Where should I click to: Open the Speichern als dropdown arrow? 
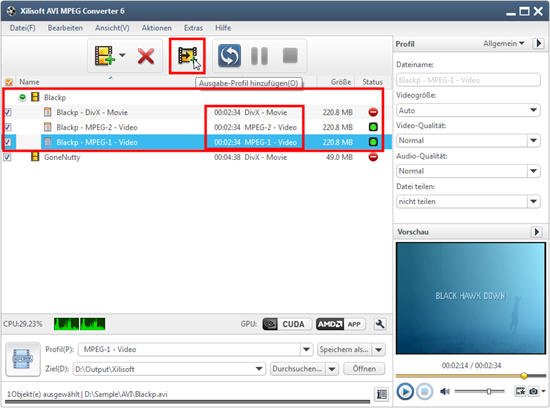(x=379, y=349)
